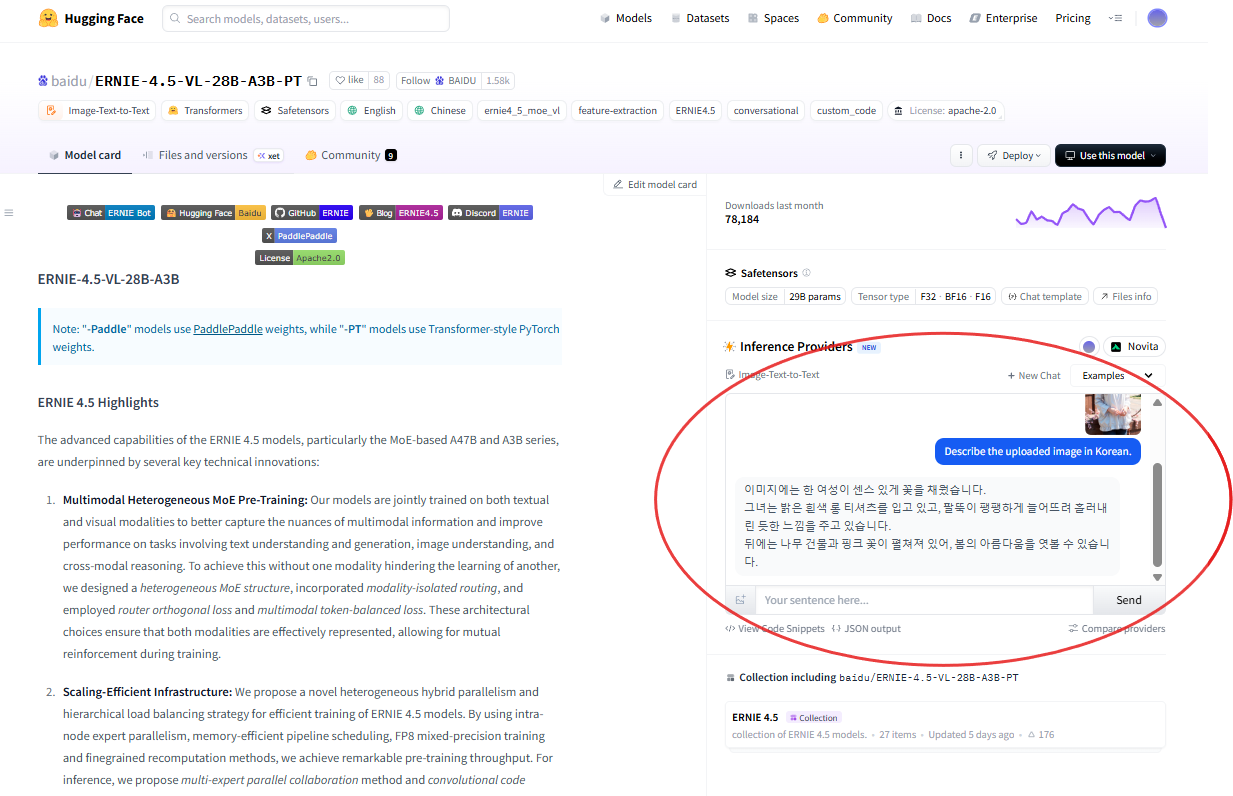Expand the Deploy dropdown
This screenshot has height=796, width=1233.
[x=1014, y=155]
